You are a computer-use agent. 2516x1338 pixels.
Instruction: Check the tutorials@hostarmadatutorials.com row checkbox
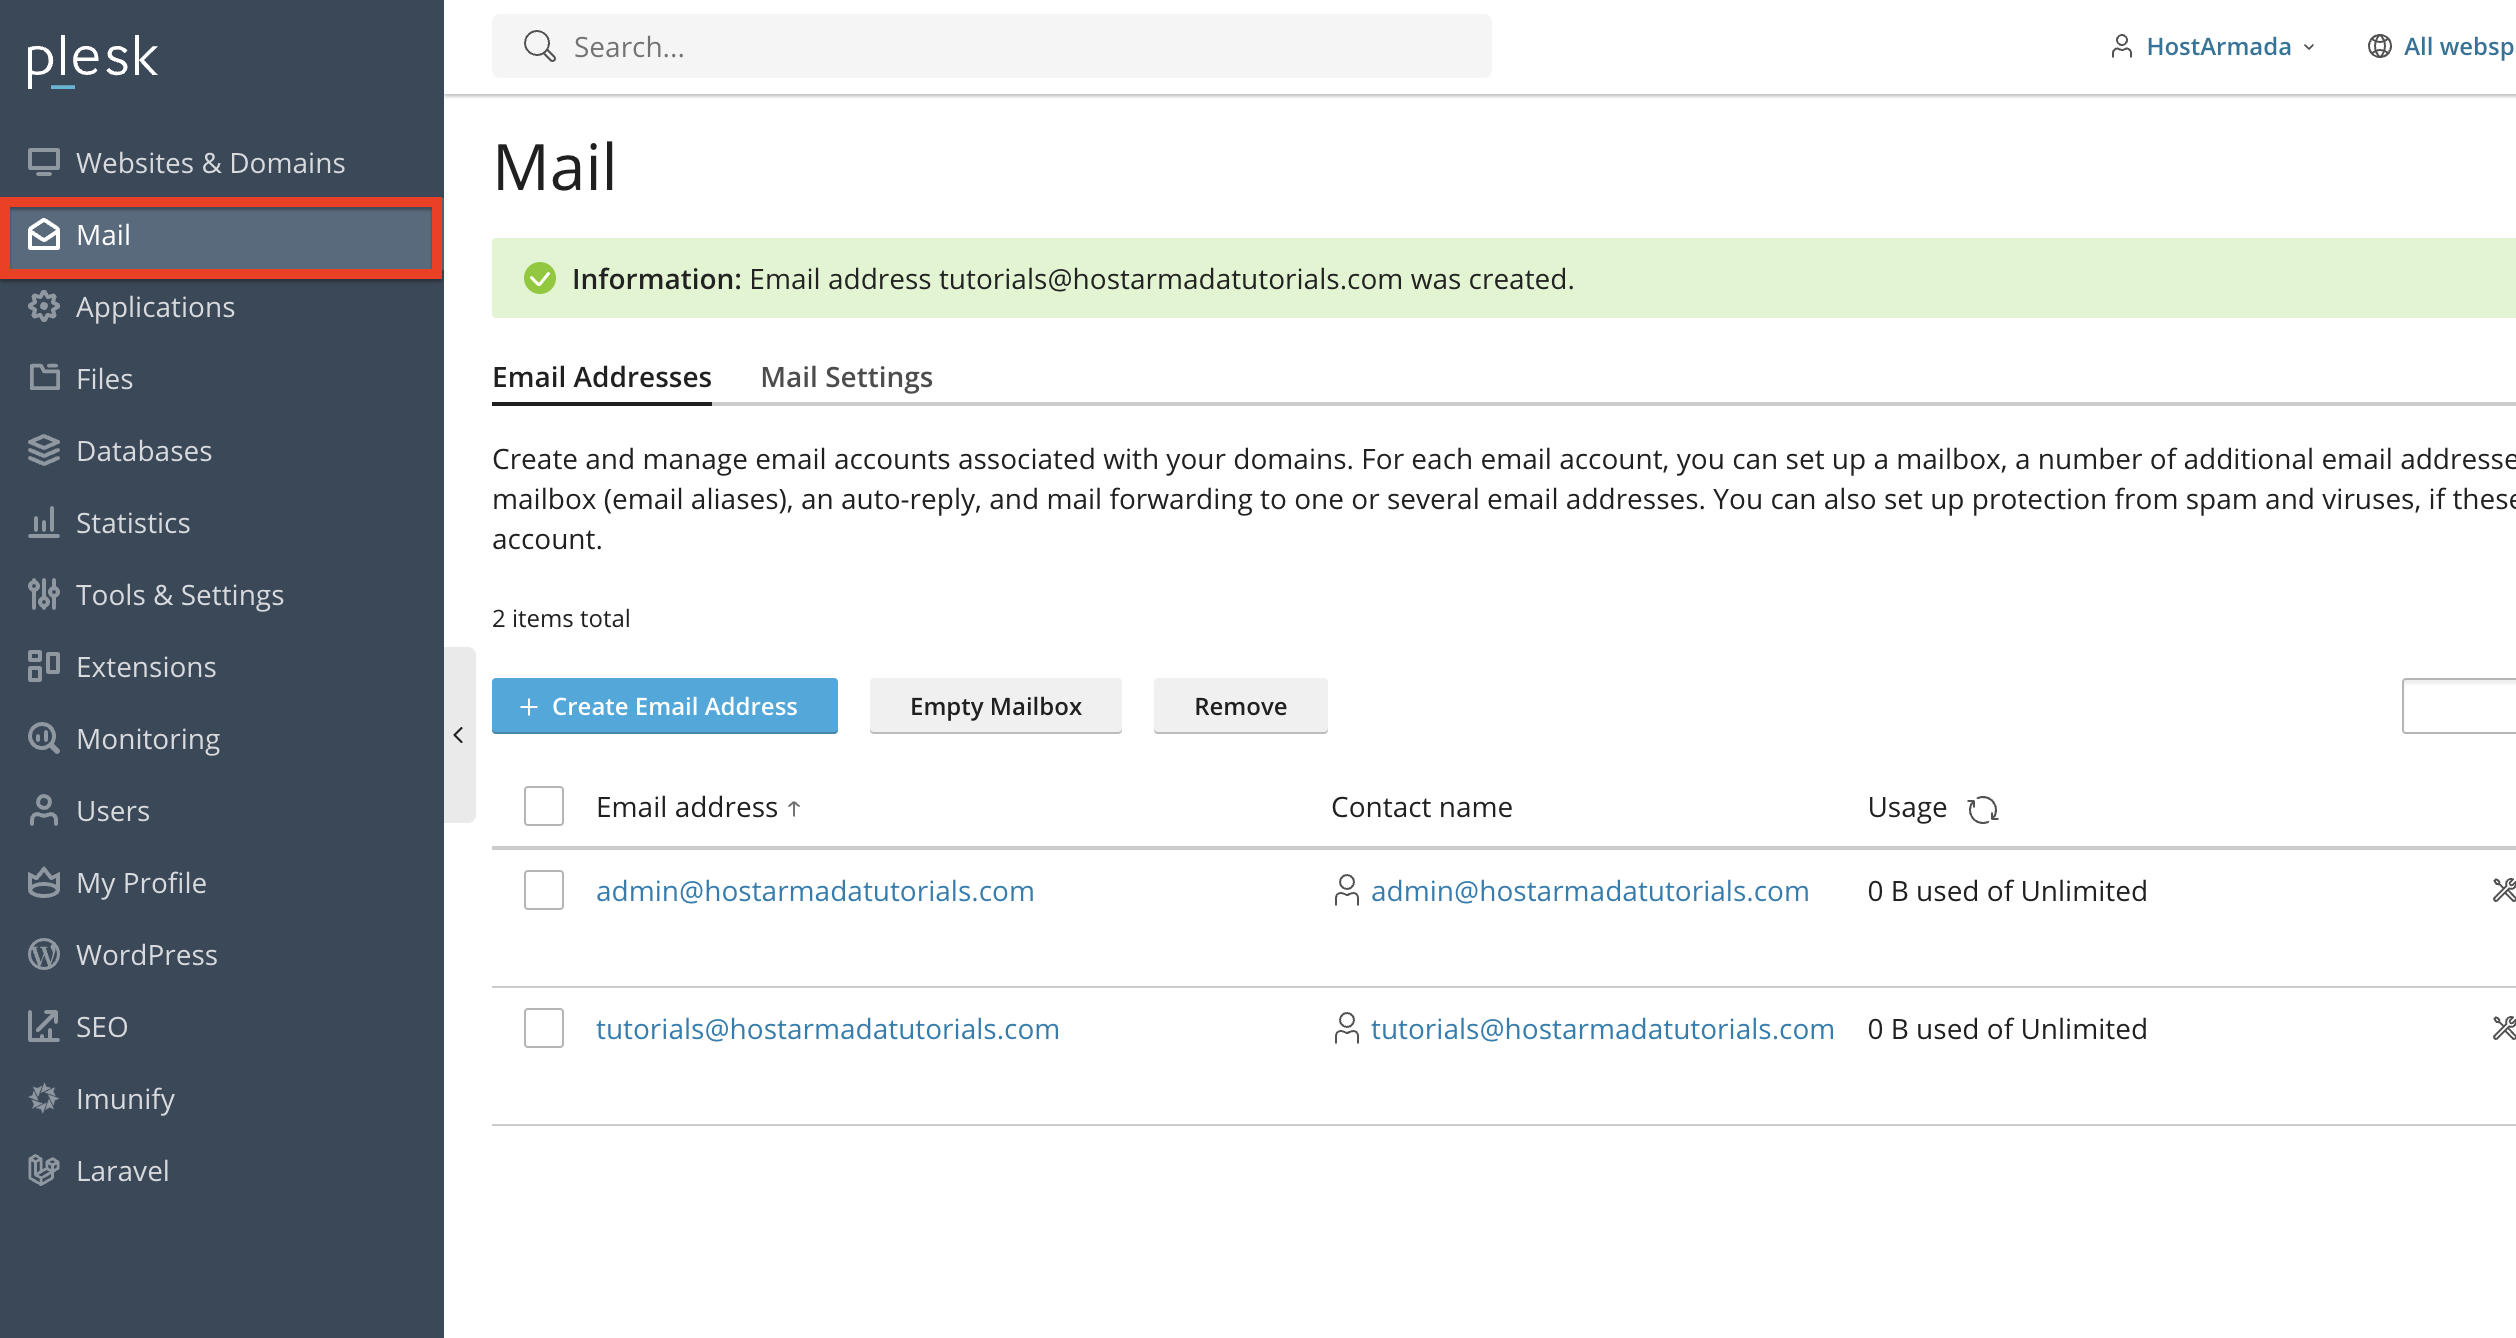point(544,1028)
